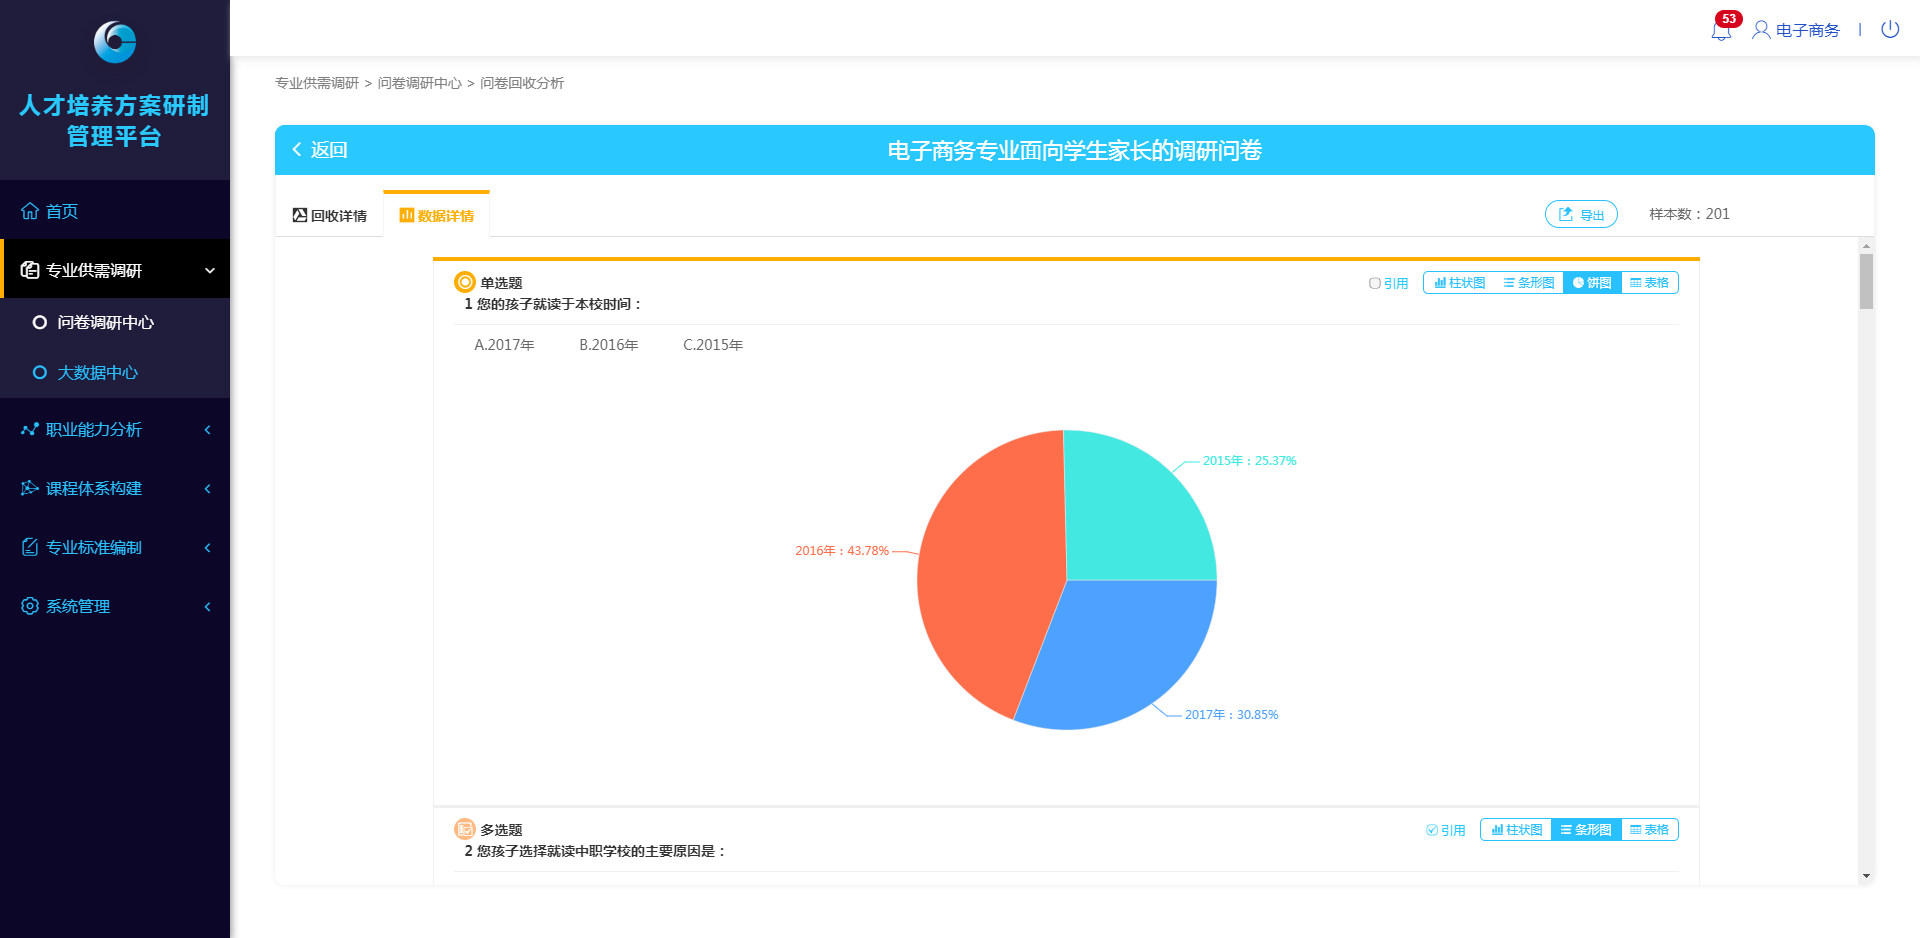Image resolution: width=1920 pixels, height=938 pixels.
Task: Open the notification bell with 53 alerts
Action: coord(1721,30)
